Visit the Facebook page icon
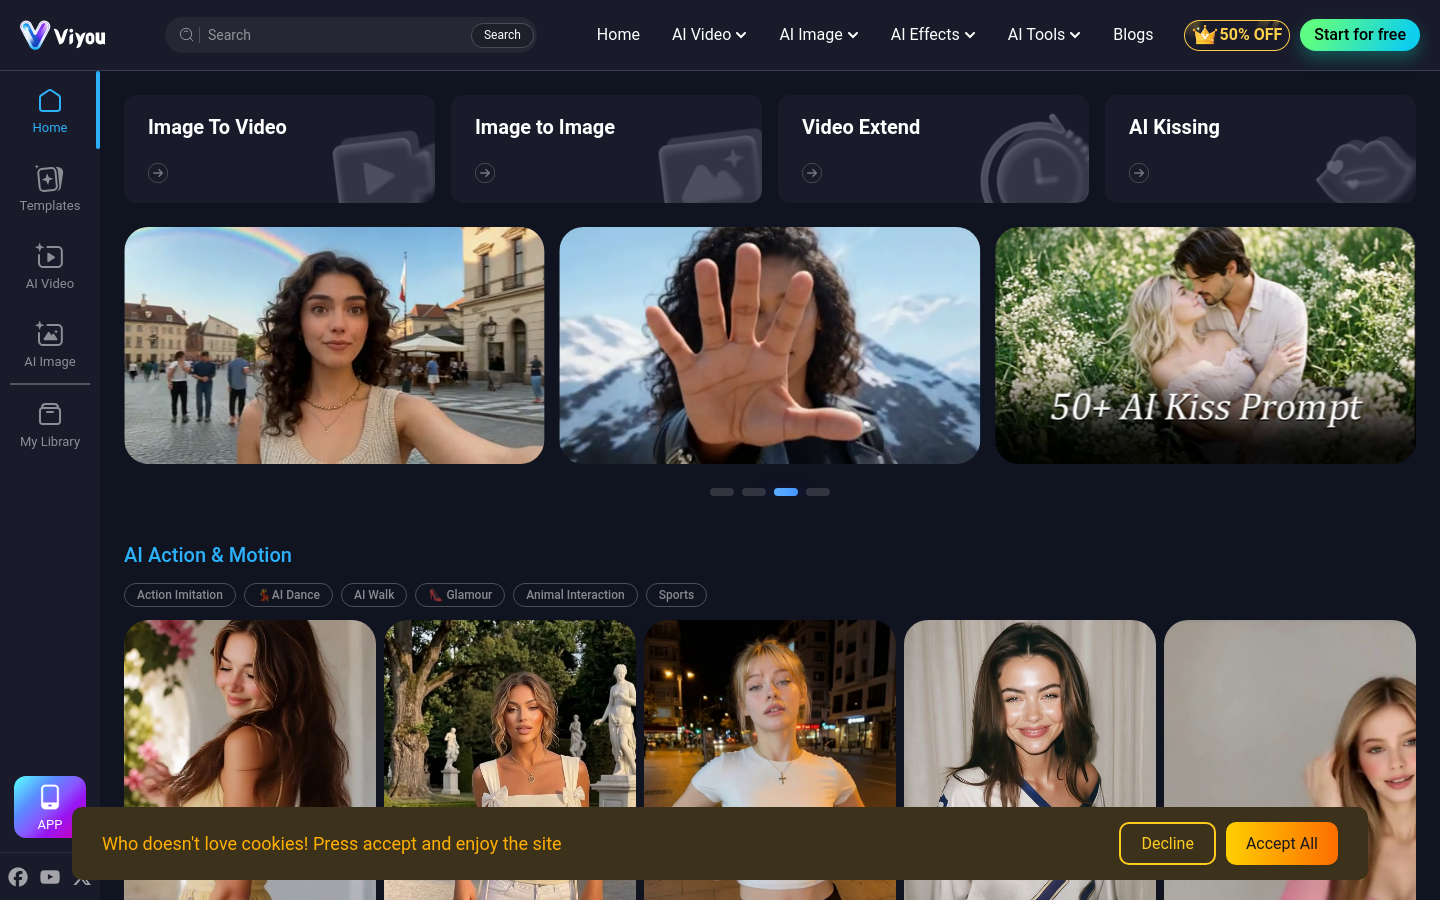Image resolution: width=1440 pixels, height=900 pixels. (18, 877)
